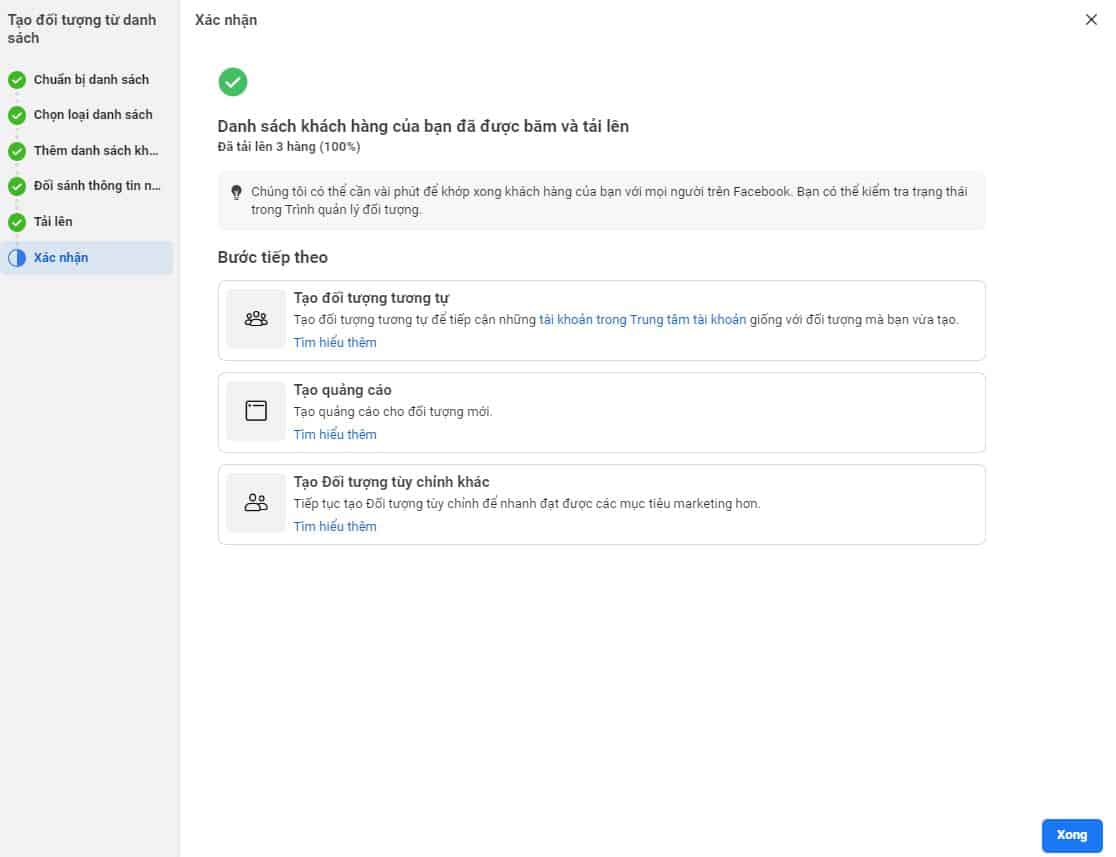Screen dimensions: 1116x857
Task: Click the lookalike audience people-group icon
Action: [x=256, y=319]
